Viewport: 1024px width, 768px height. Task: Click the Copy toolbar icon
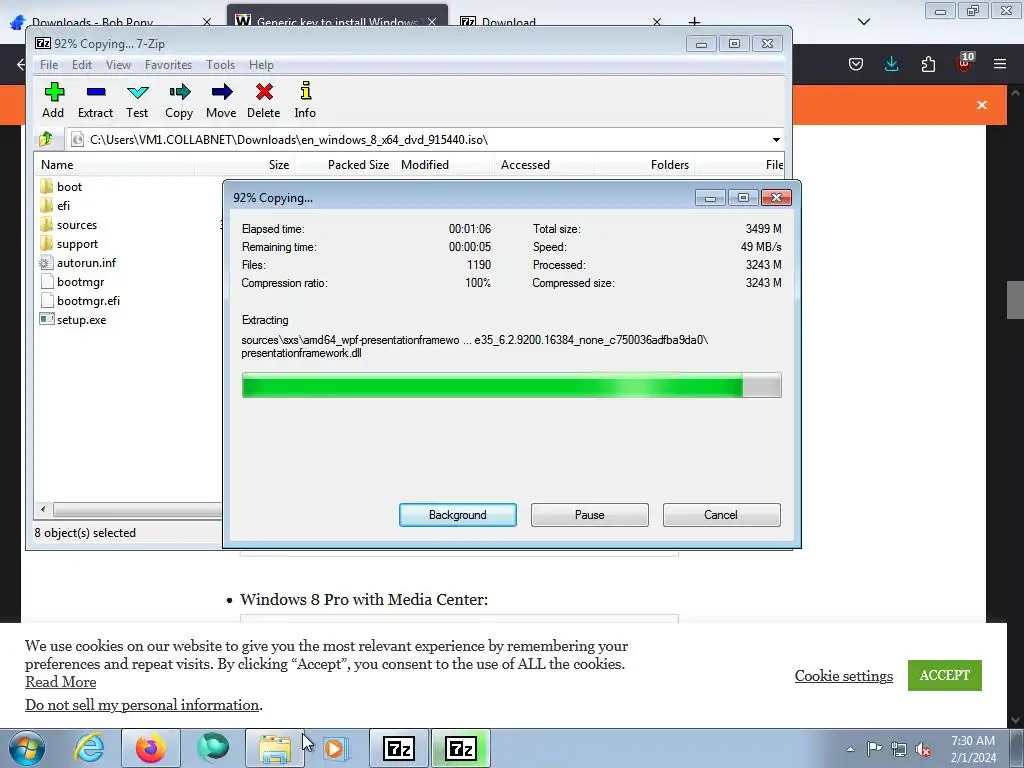tap(179, 101)
